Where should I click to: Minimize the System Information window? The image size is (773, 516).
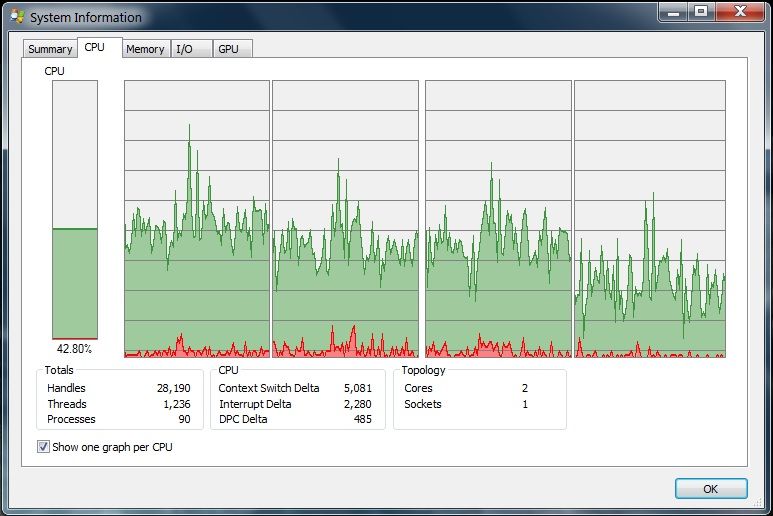click(x=673, y=12)
